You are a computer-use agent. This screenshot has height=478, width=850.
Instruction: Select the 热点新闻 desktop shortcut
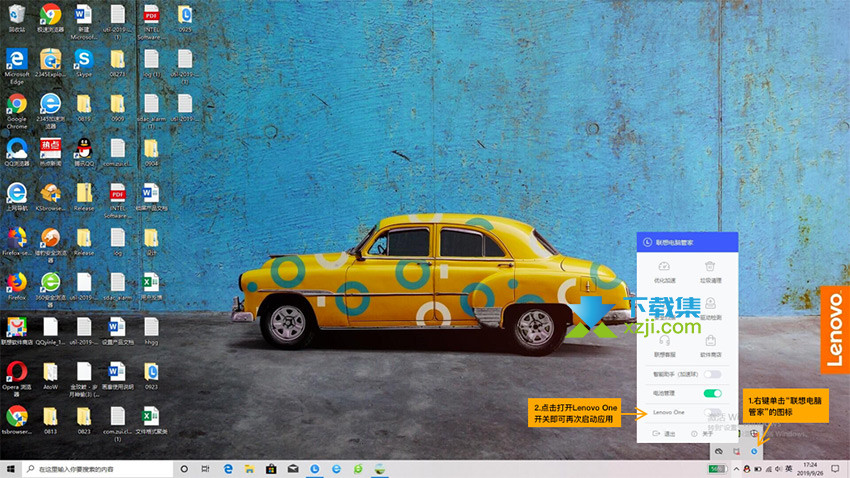pyautogui.click(x=50, y=152)
